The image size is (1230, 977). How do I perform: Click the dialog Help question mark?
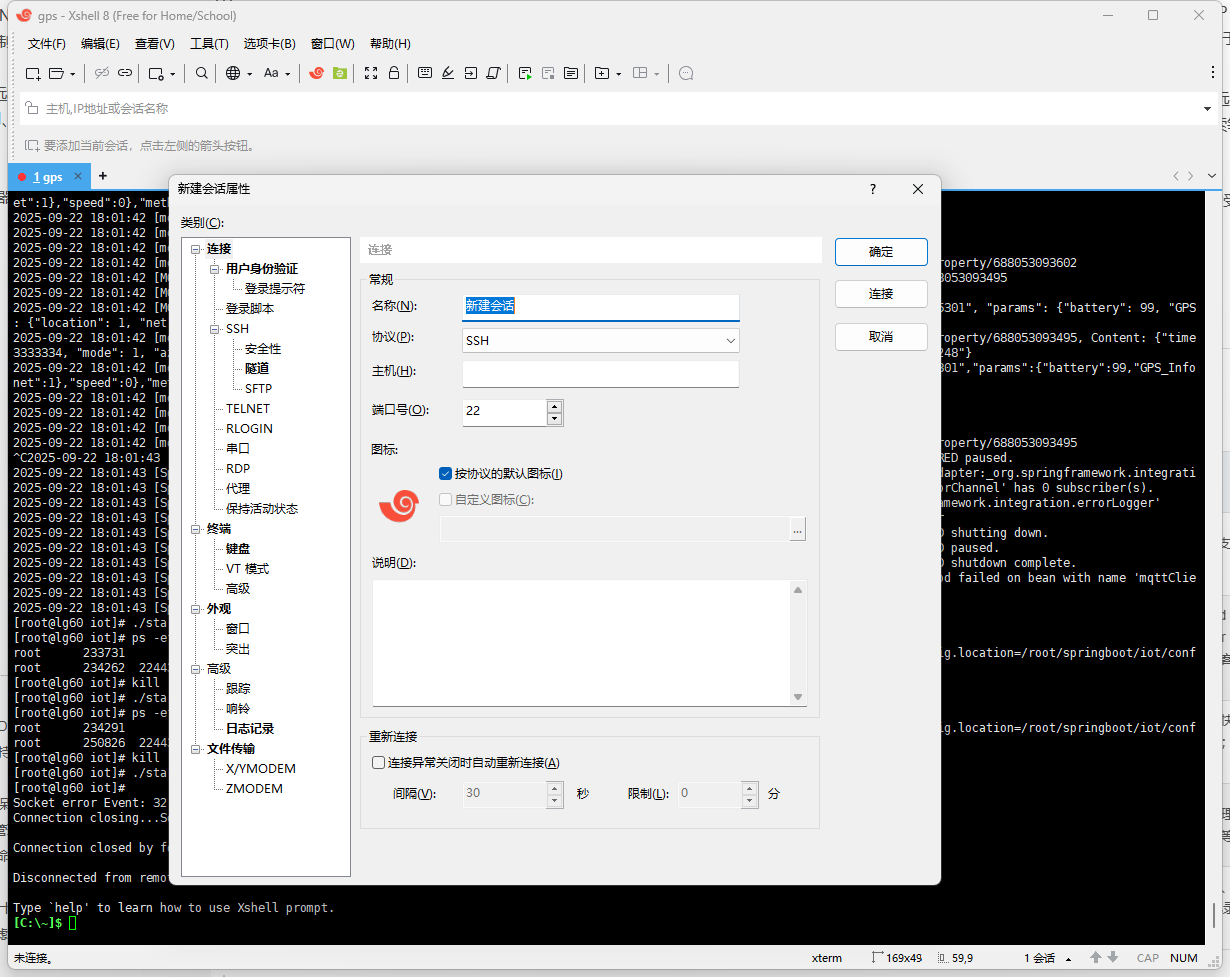(x=873, y=189)
